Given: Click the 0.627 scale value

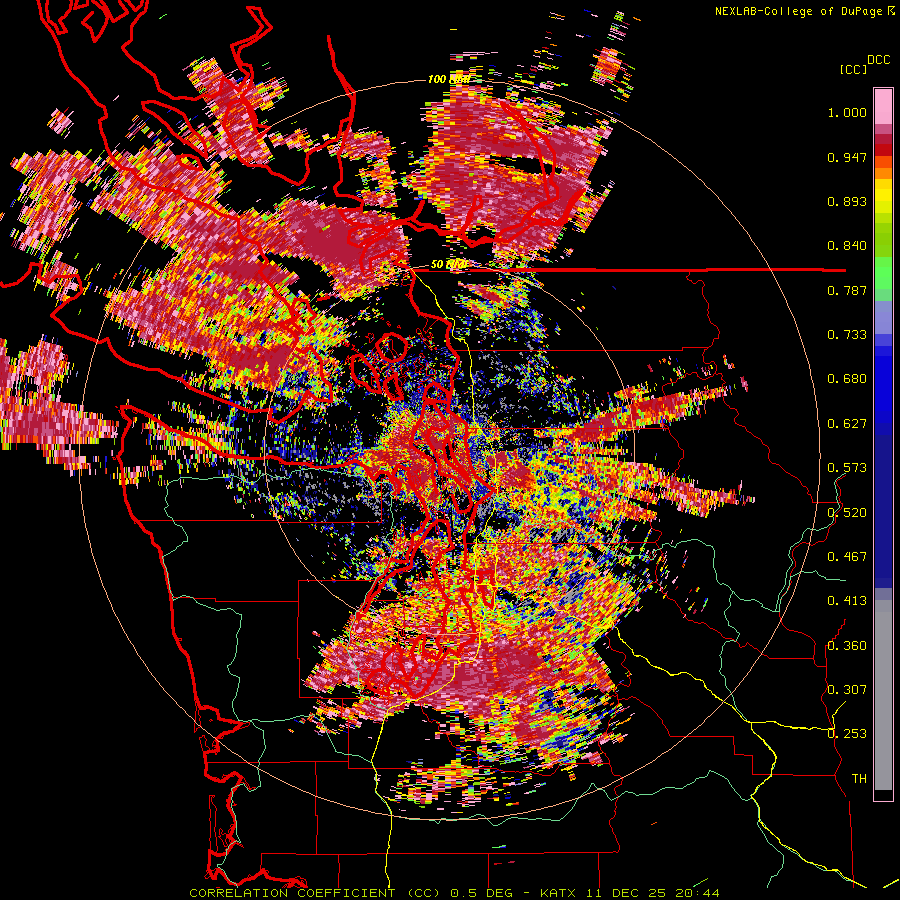Looking at the screenshot, I should click(847, 424).
